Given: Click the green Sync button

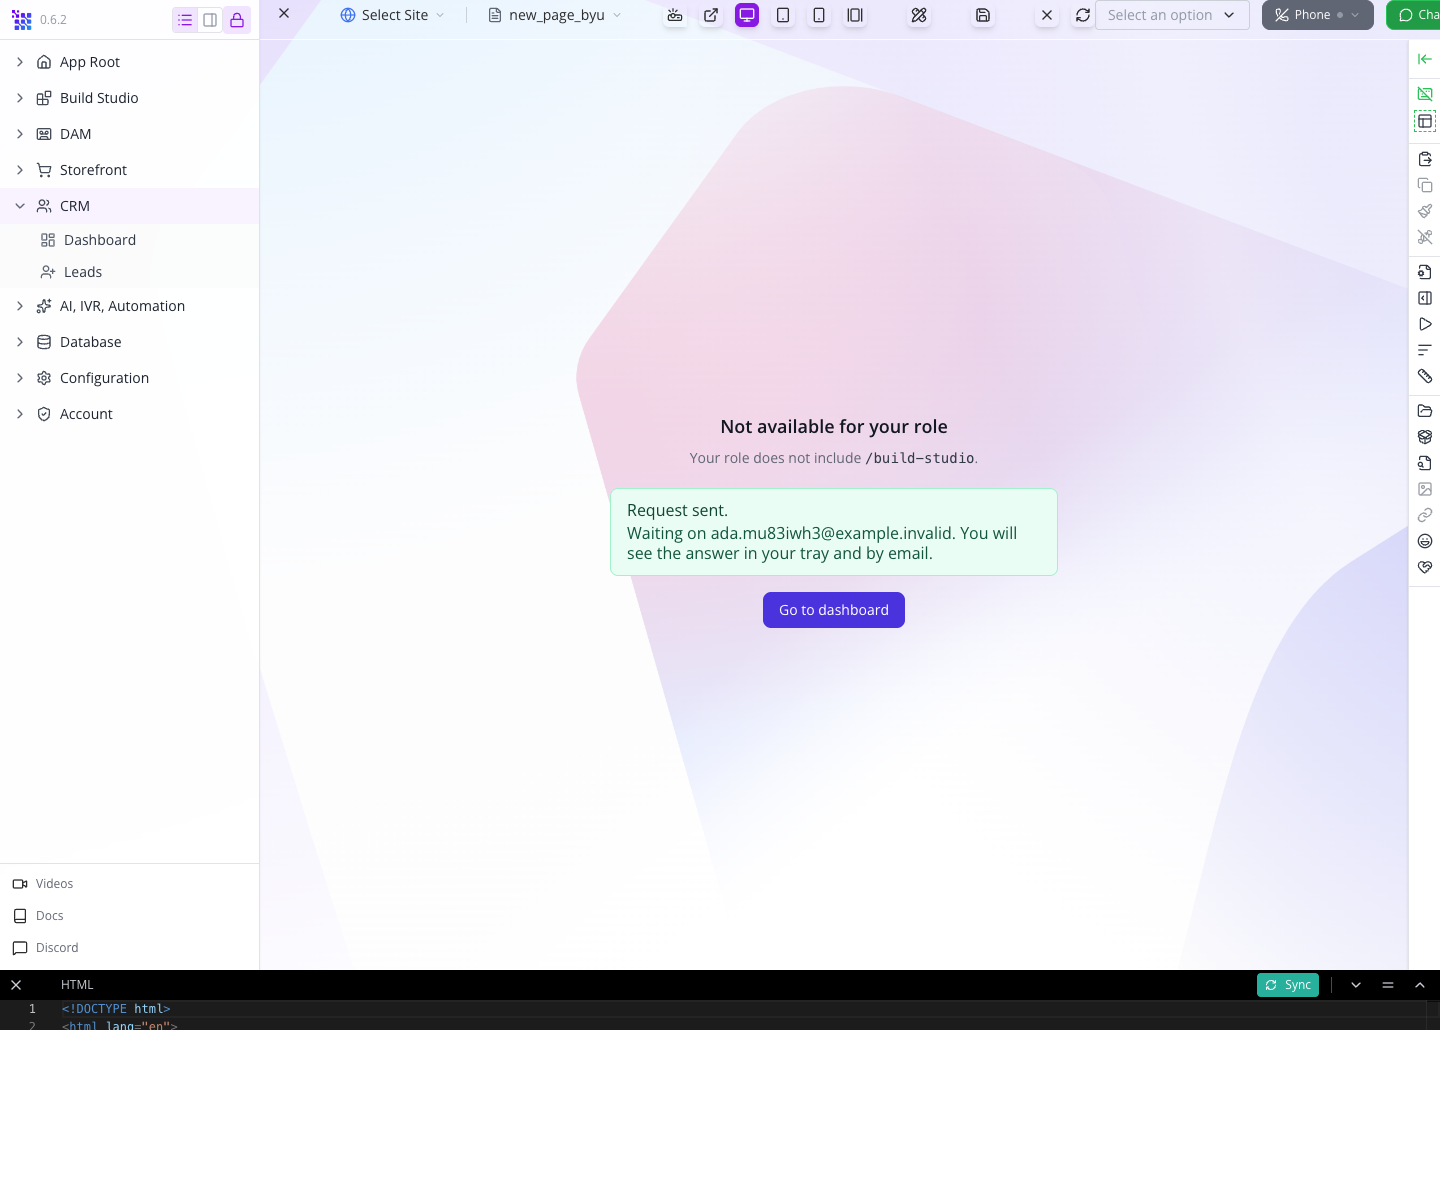Looking at the screenshot, I should coord(1288,985).
